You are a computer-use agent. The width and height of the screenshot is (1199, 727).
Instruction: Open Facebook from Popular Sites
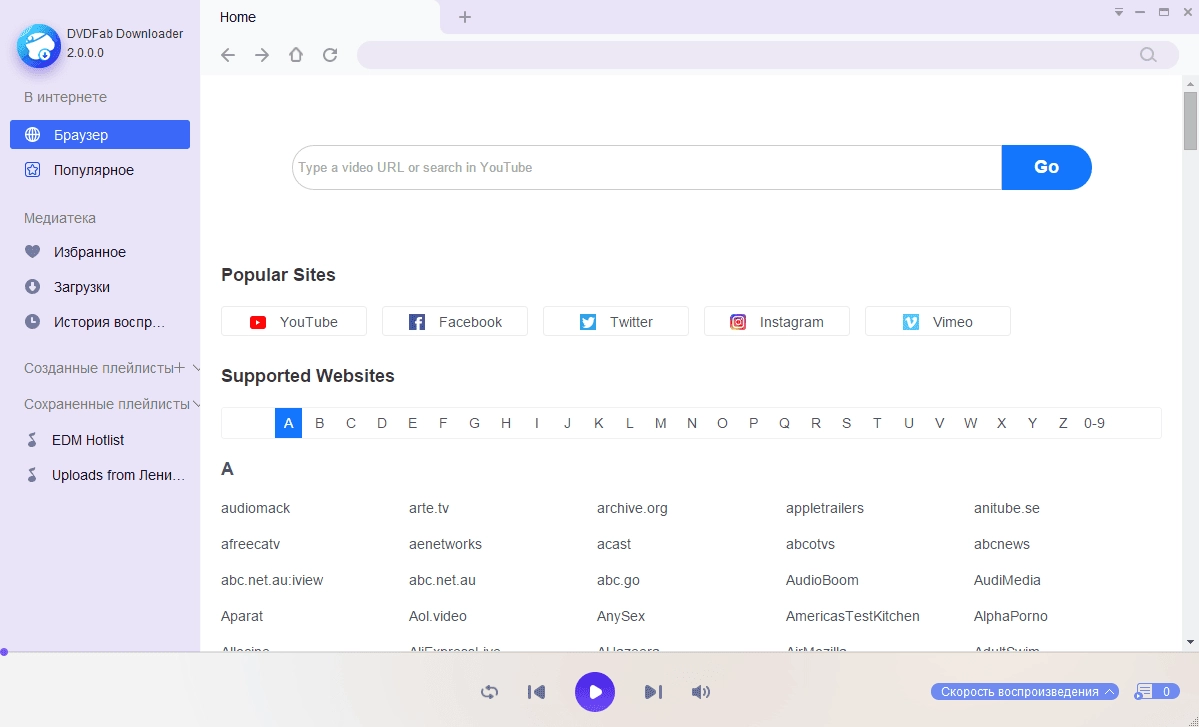click(x=455, y=322)
